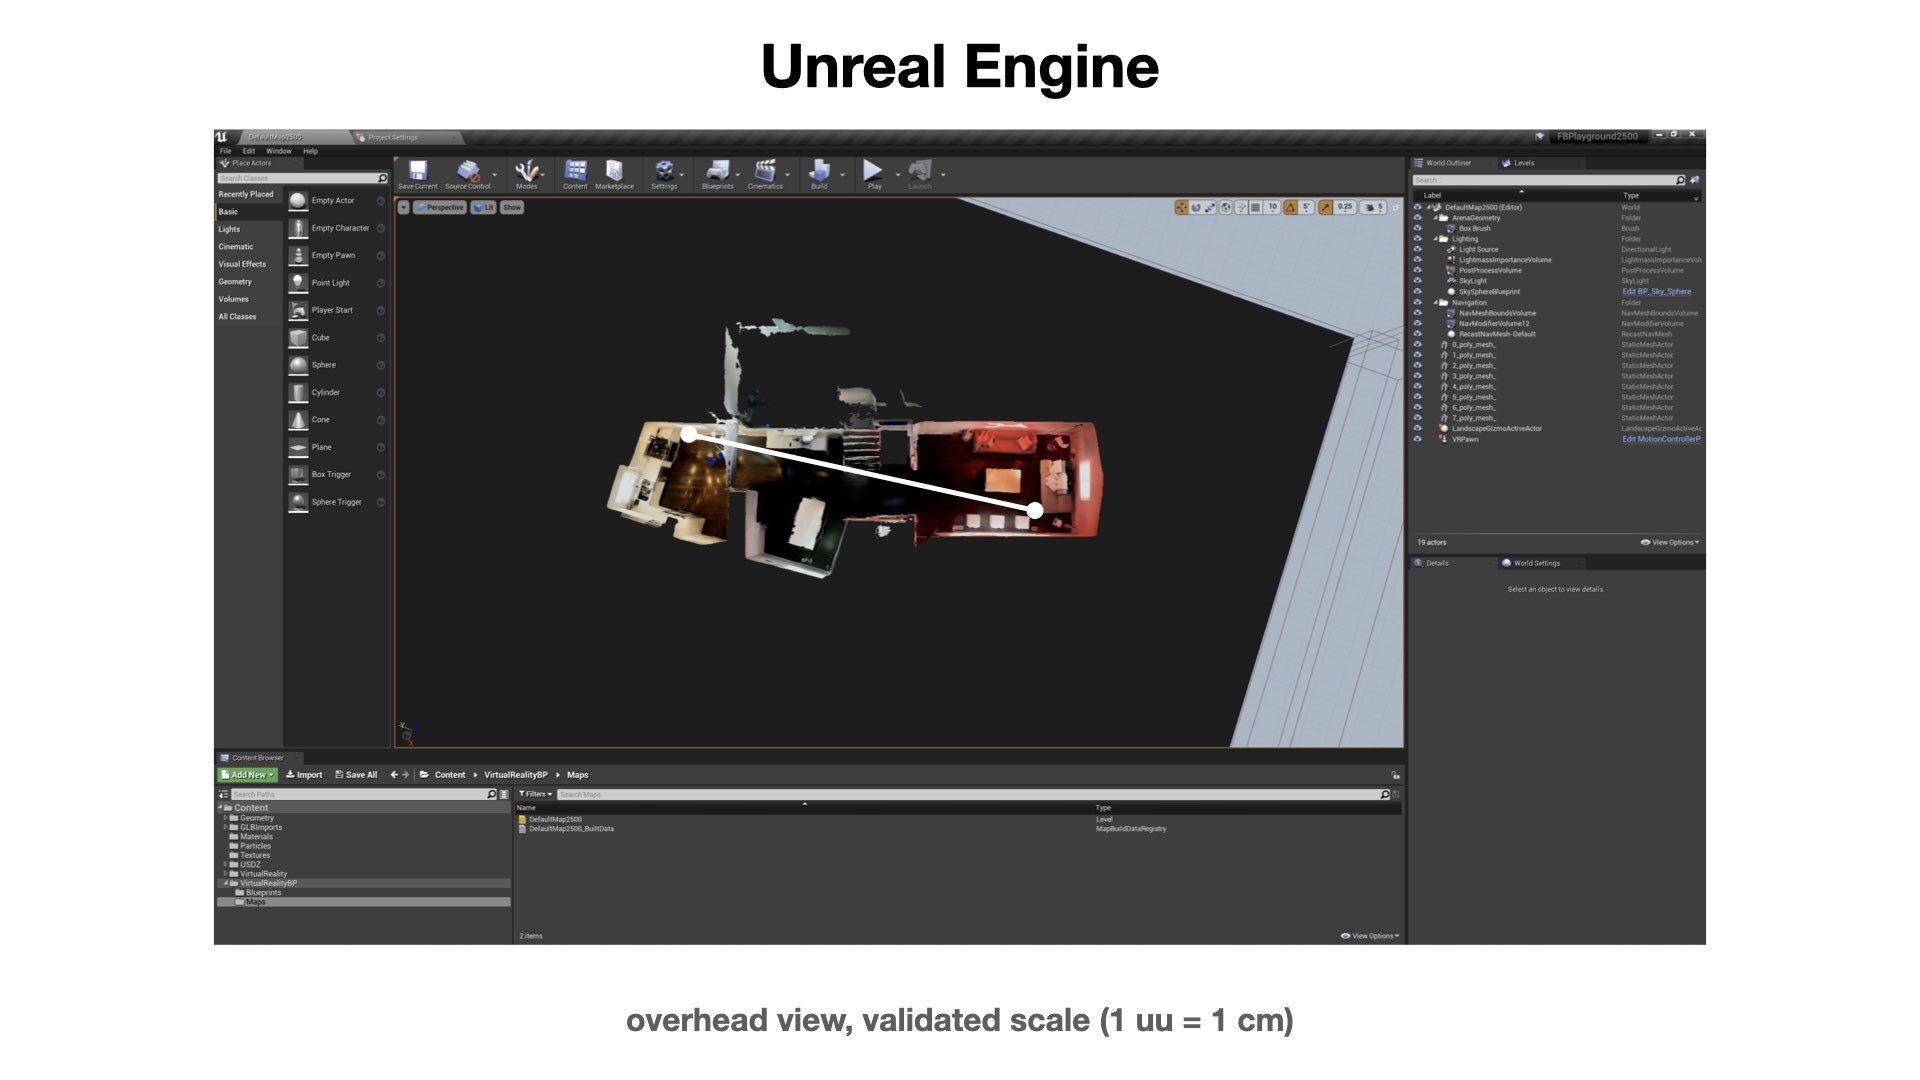Viewport: 1920px width, 1080px height.
Task: Open the Modes toolbar icon
Action: pos(527,173)
